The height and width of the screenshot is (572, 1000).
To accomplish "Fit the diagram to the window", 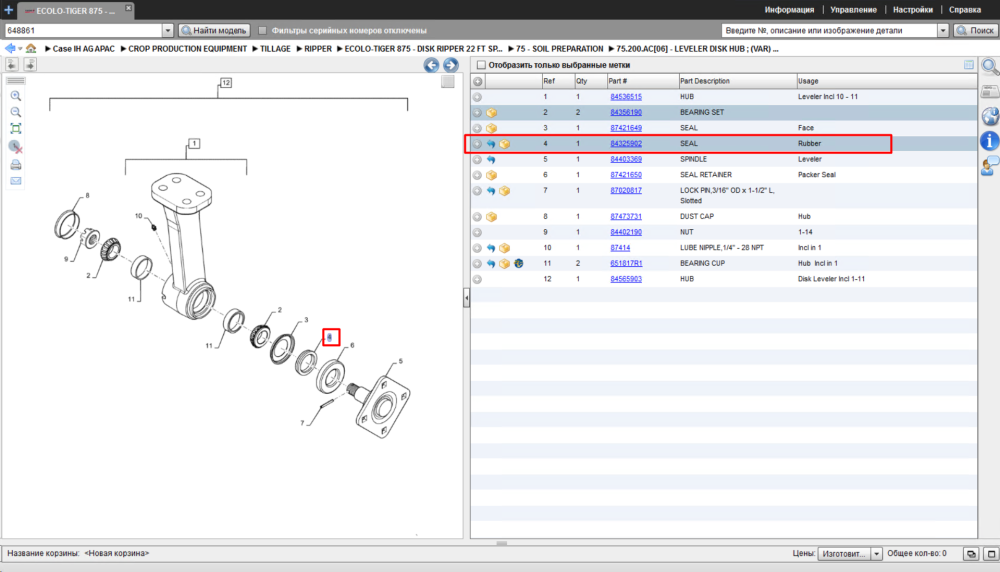I will (16, 129).
